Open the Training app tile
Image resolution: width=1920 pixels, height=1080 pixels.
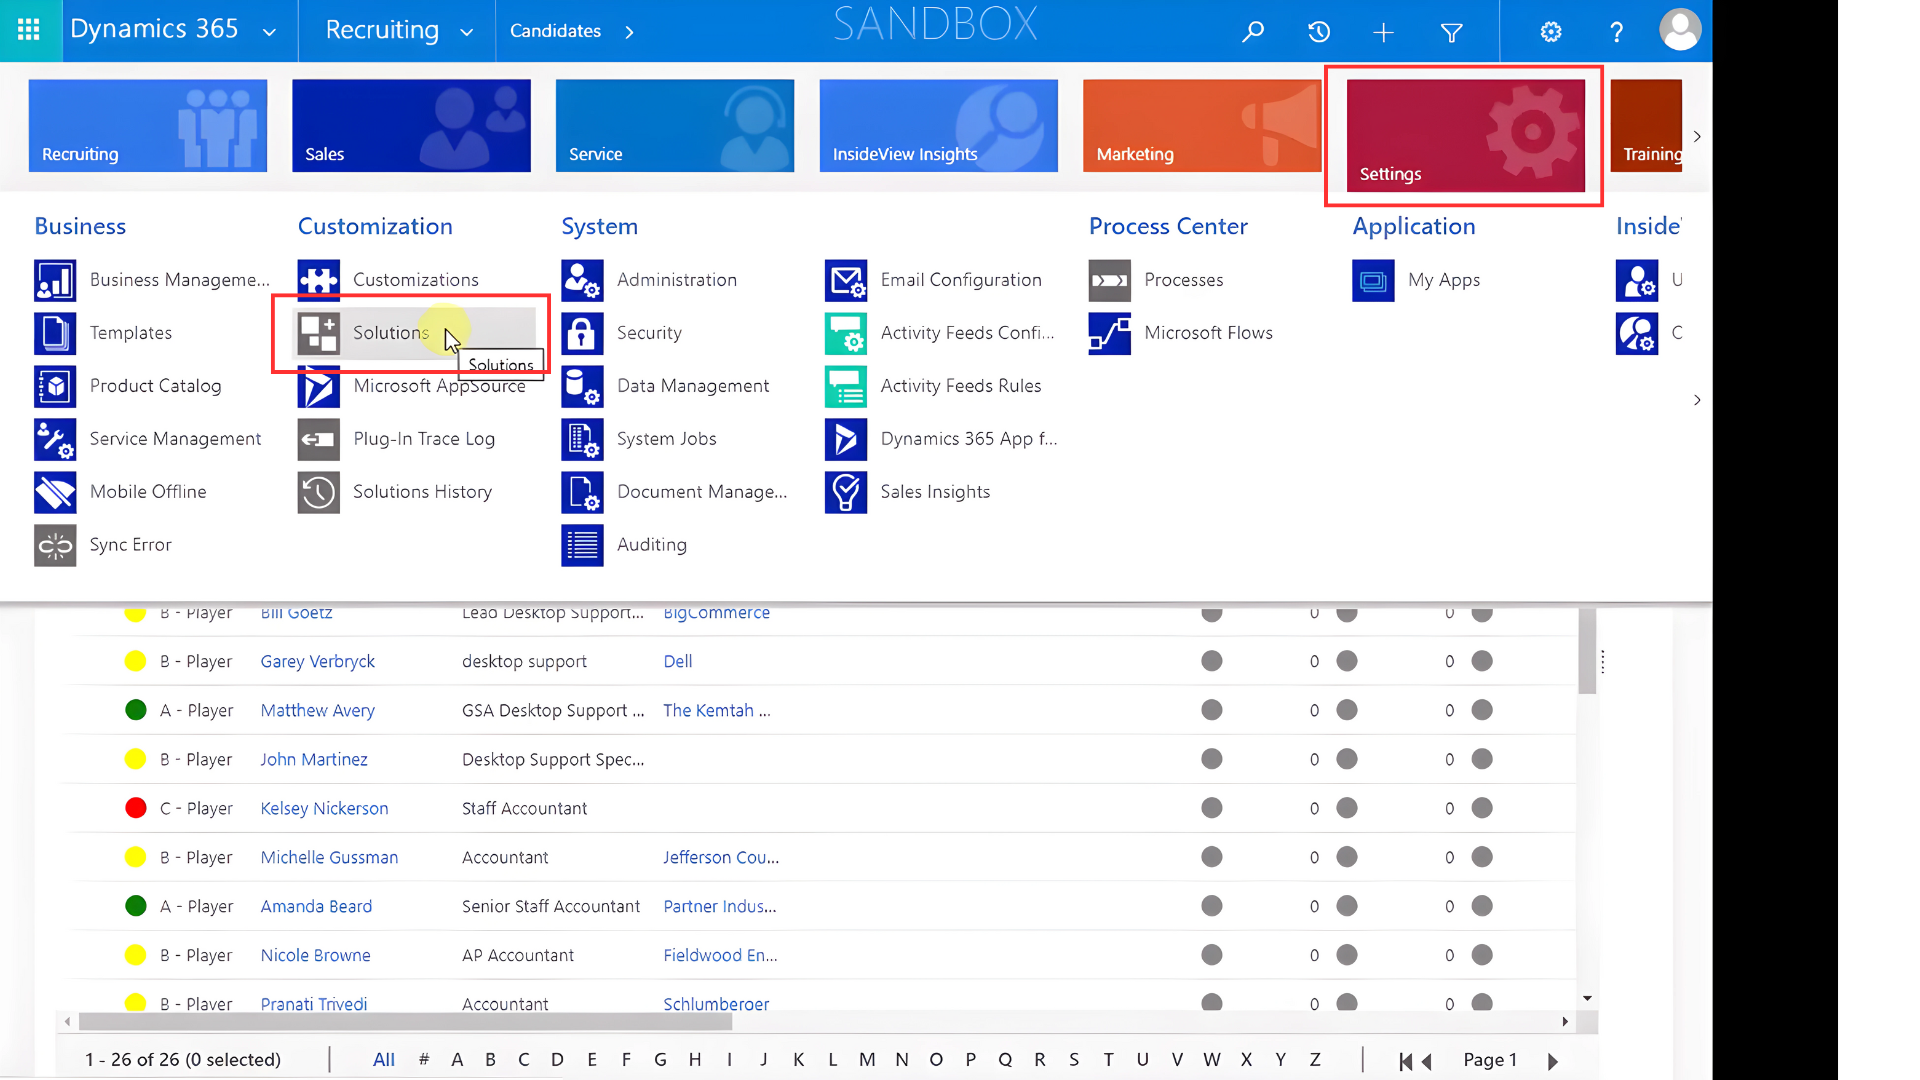(1646, 126)
